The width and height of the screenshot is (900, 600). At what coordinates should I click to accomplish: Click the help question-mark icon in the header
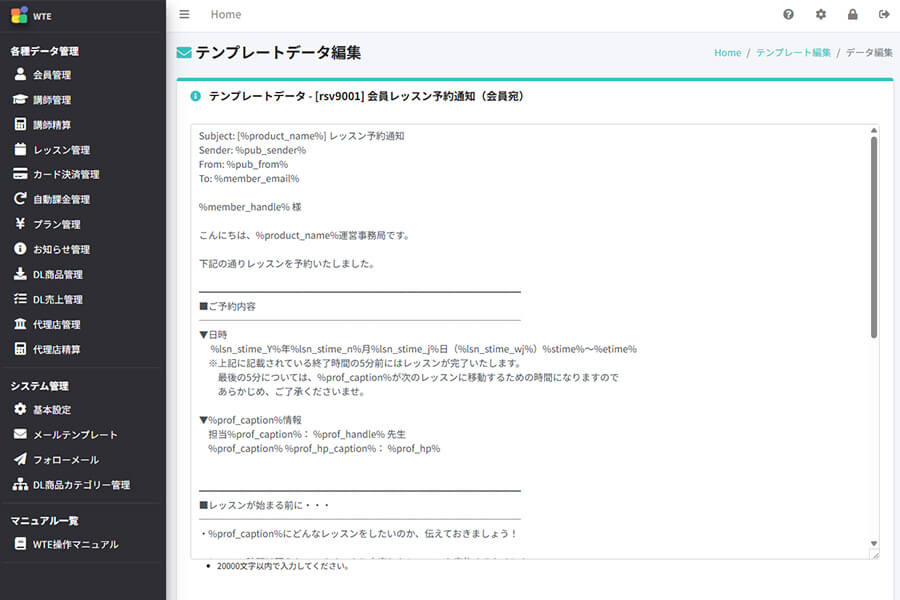point(788,14)
